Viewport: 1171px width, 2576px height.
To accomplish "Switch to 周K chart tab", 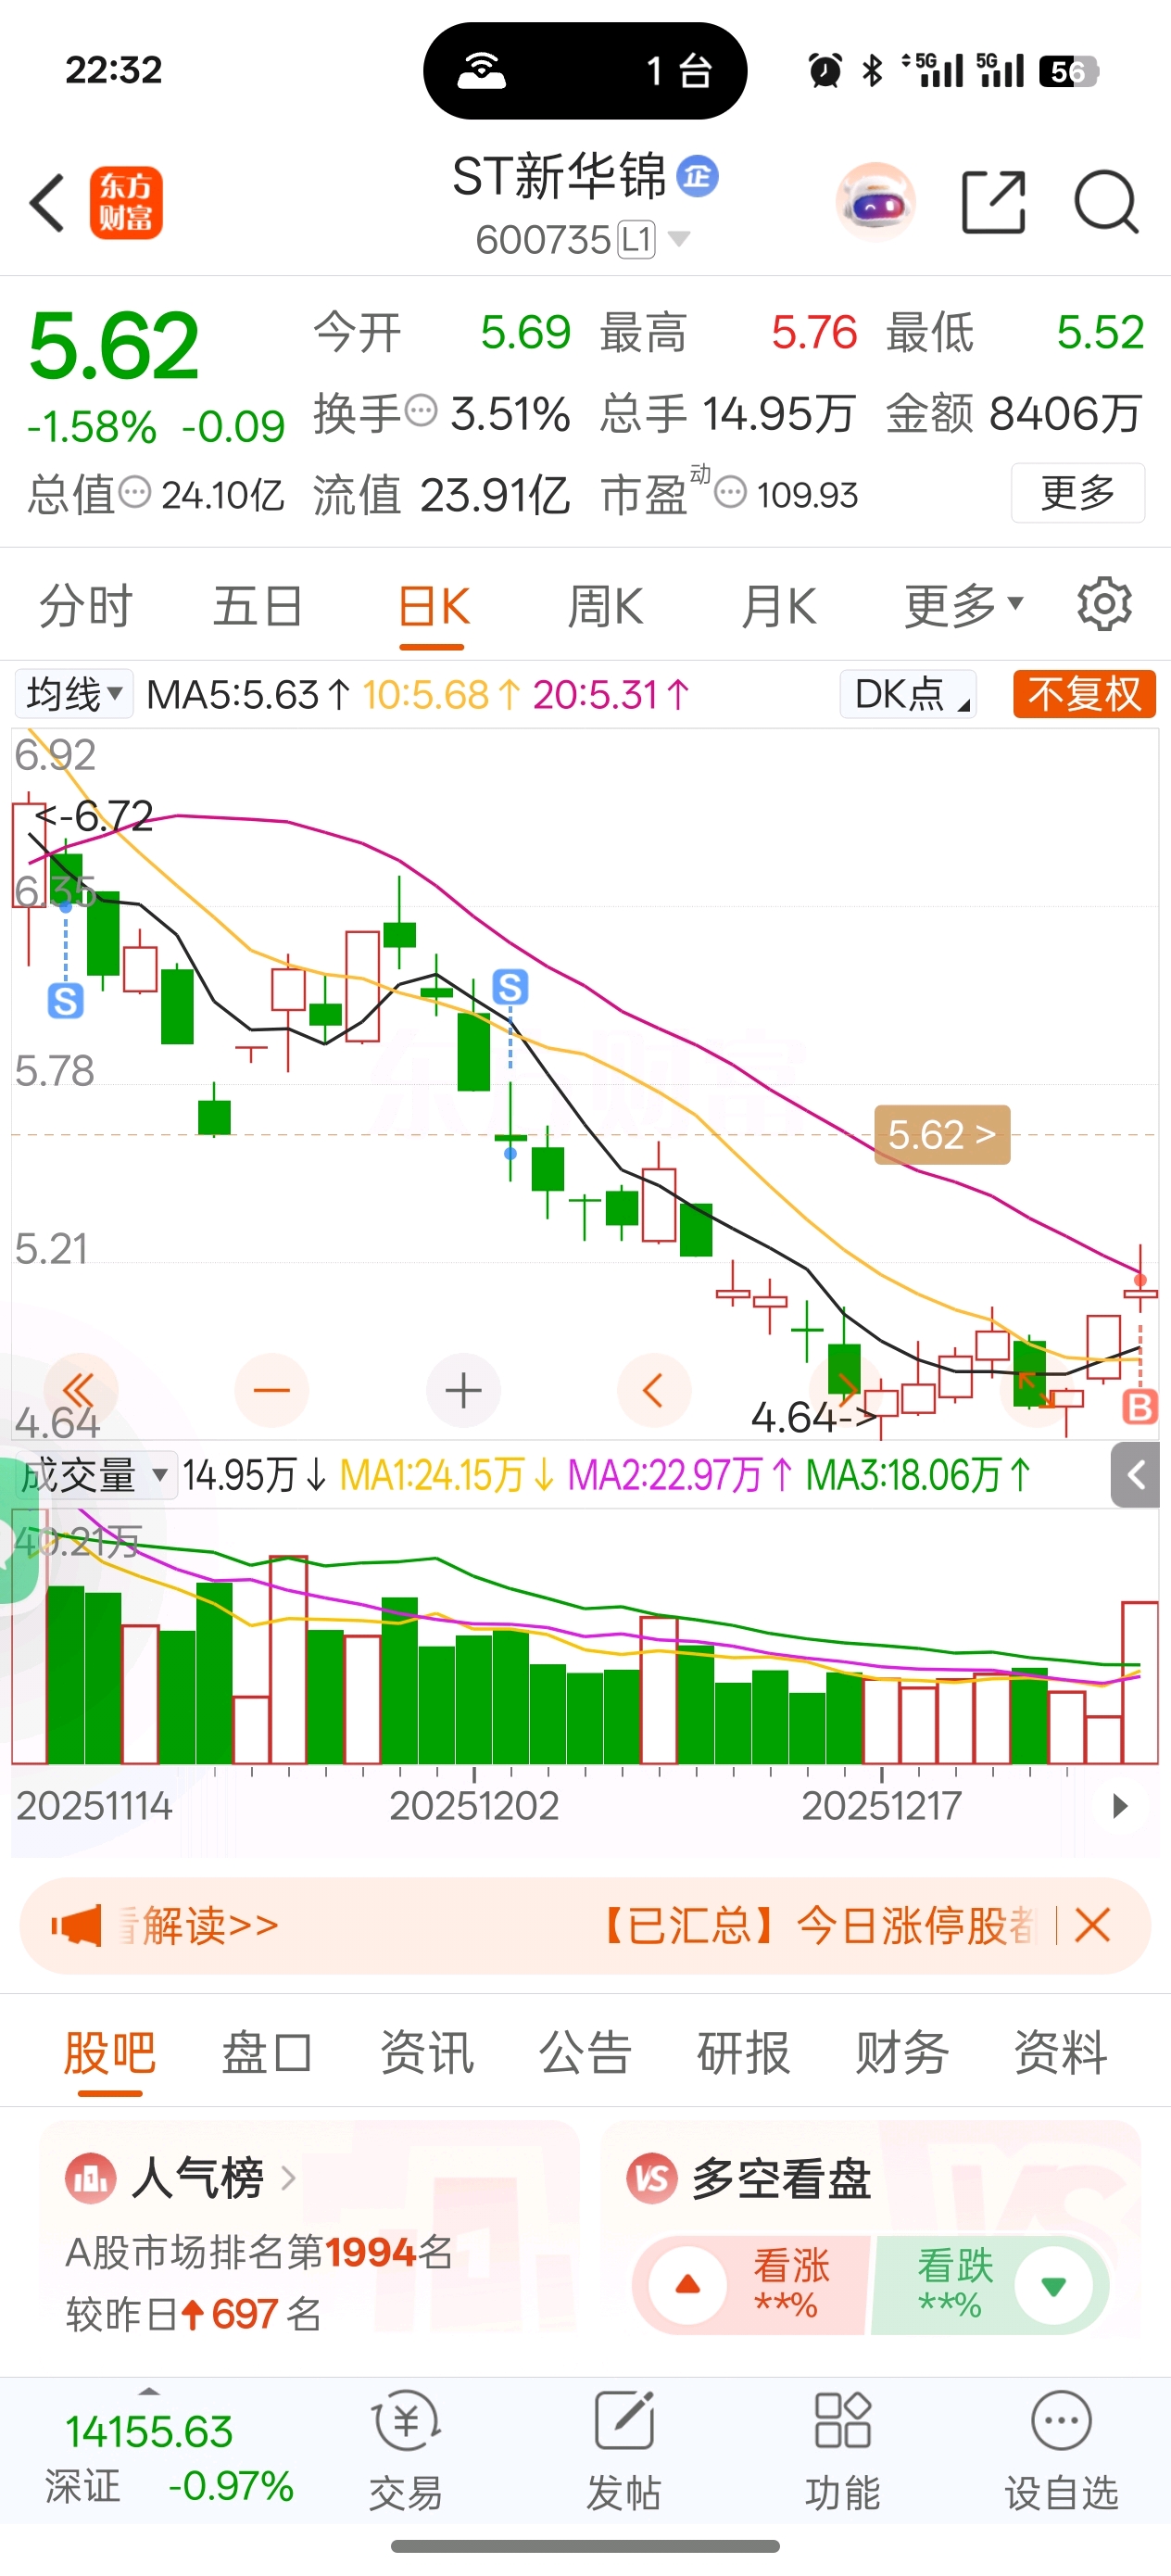I will click(605, 606).
